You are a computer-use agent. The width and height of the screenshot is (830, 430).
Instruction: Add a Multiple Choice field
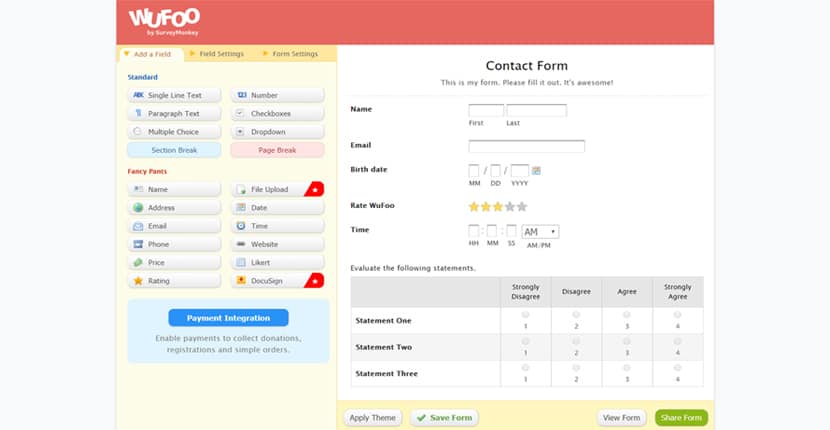point(174,132)
